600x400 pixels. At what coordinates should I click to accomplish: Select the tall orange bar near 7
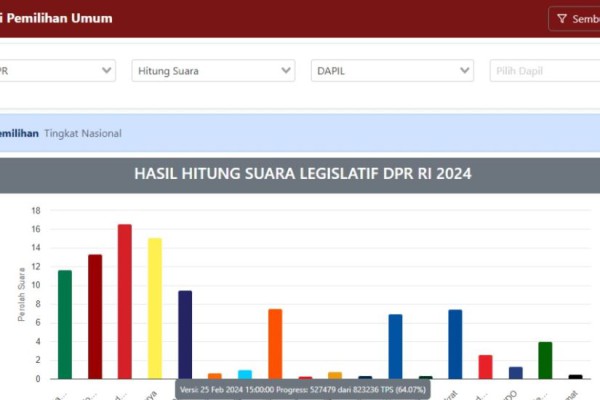coord(275,344)
